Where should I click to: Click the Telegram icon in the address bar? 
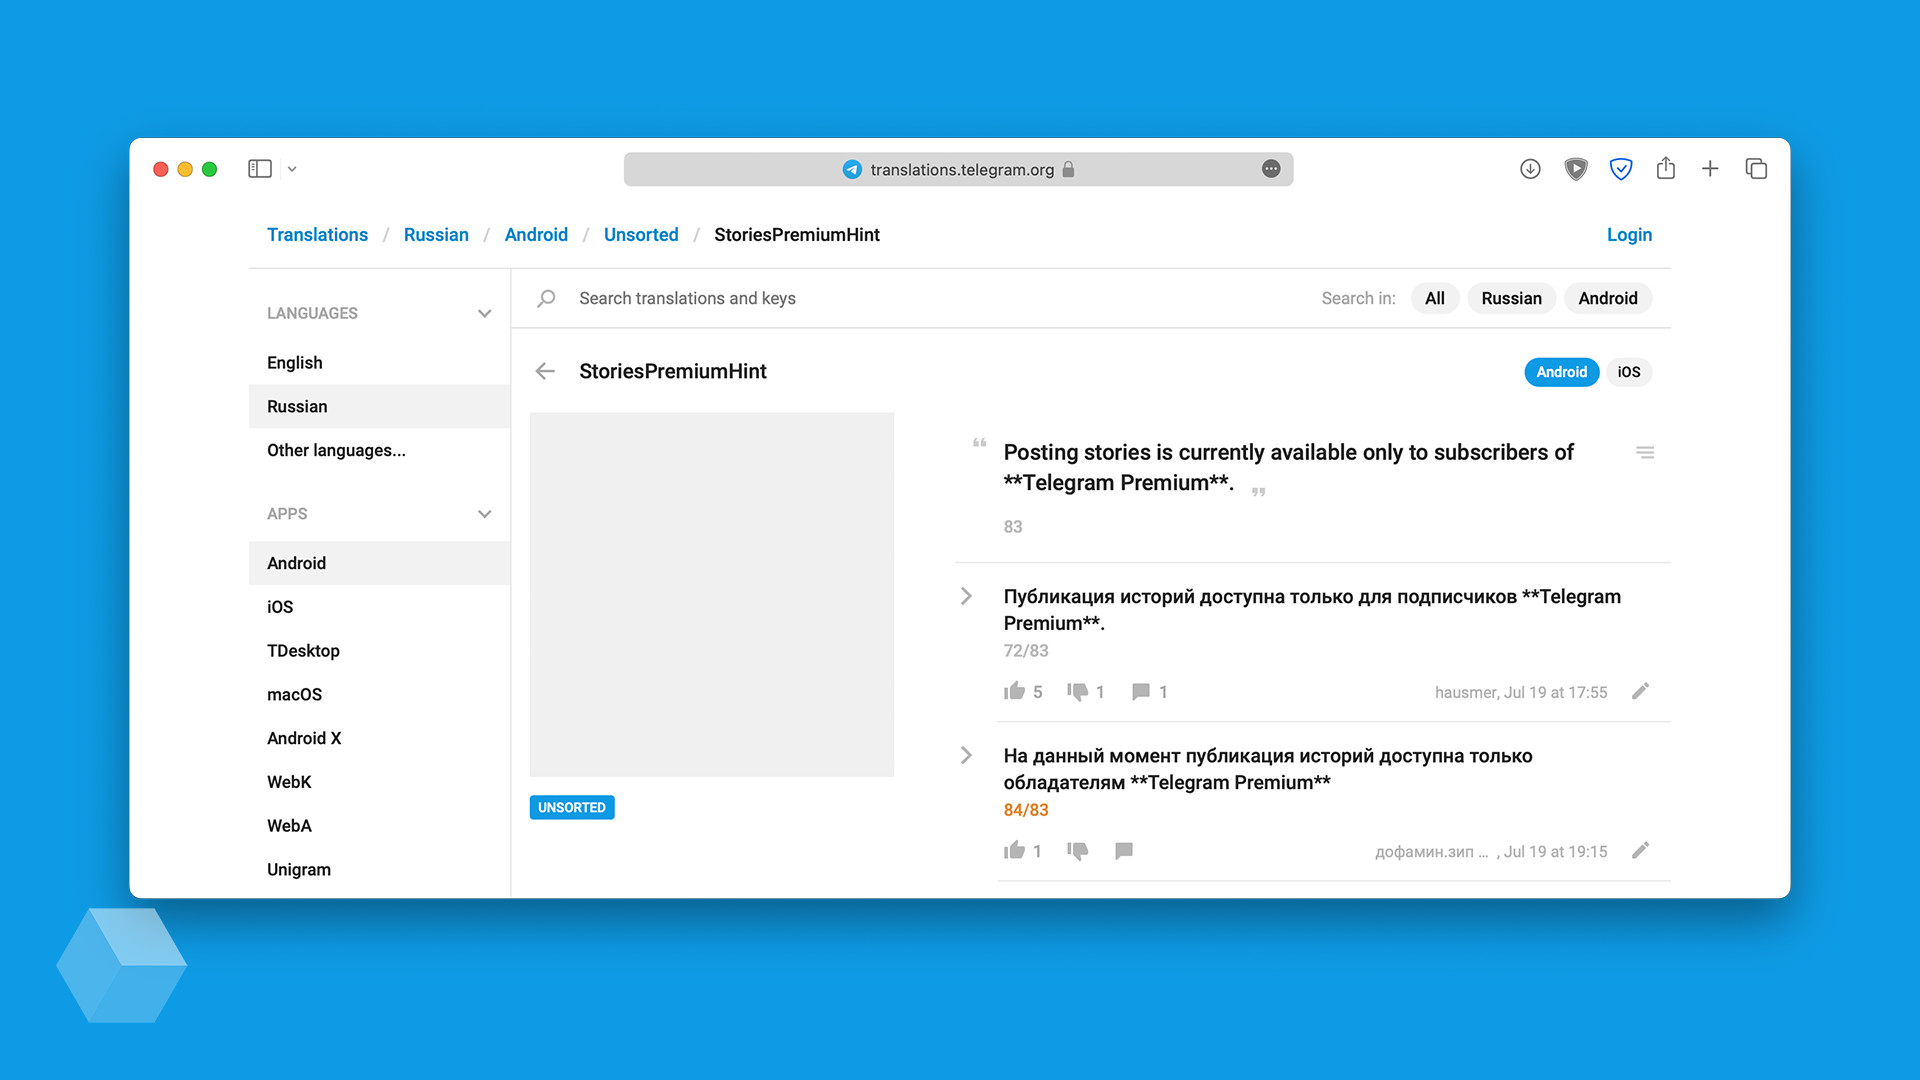click(849, 169)
